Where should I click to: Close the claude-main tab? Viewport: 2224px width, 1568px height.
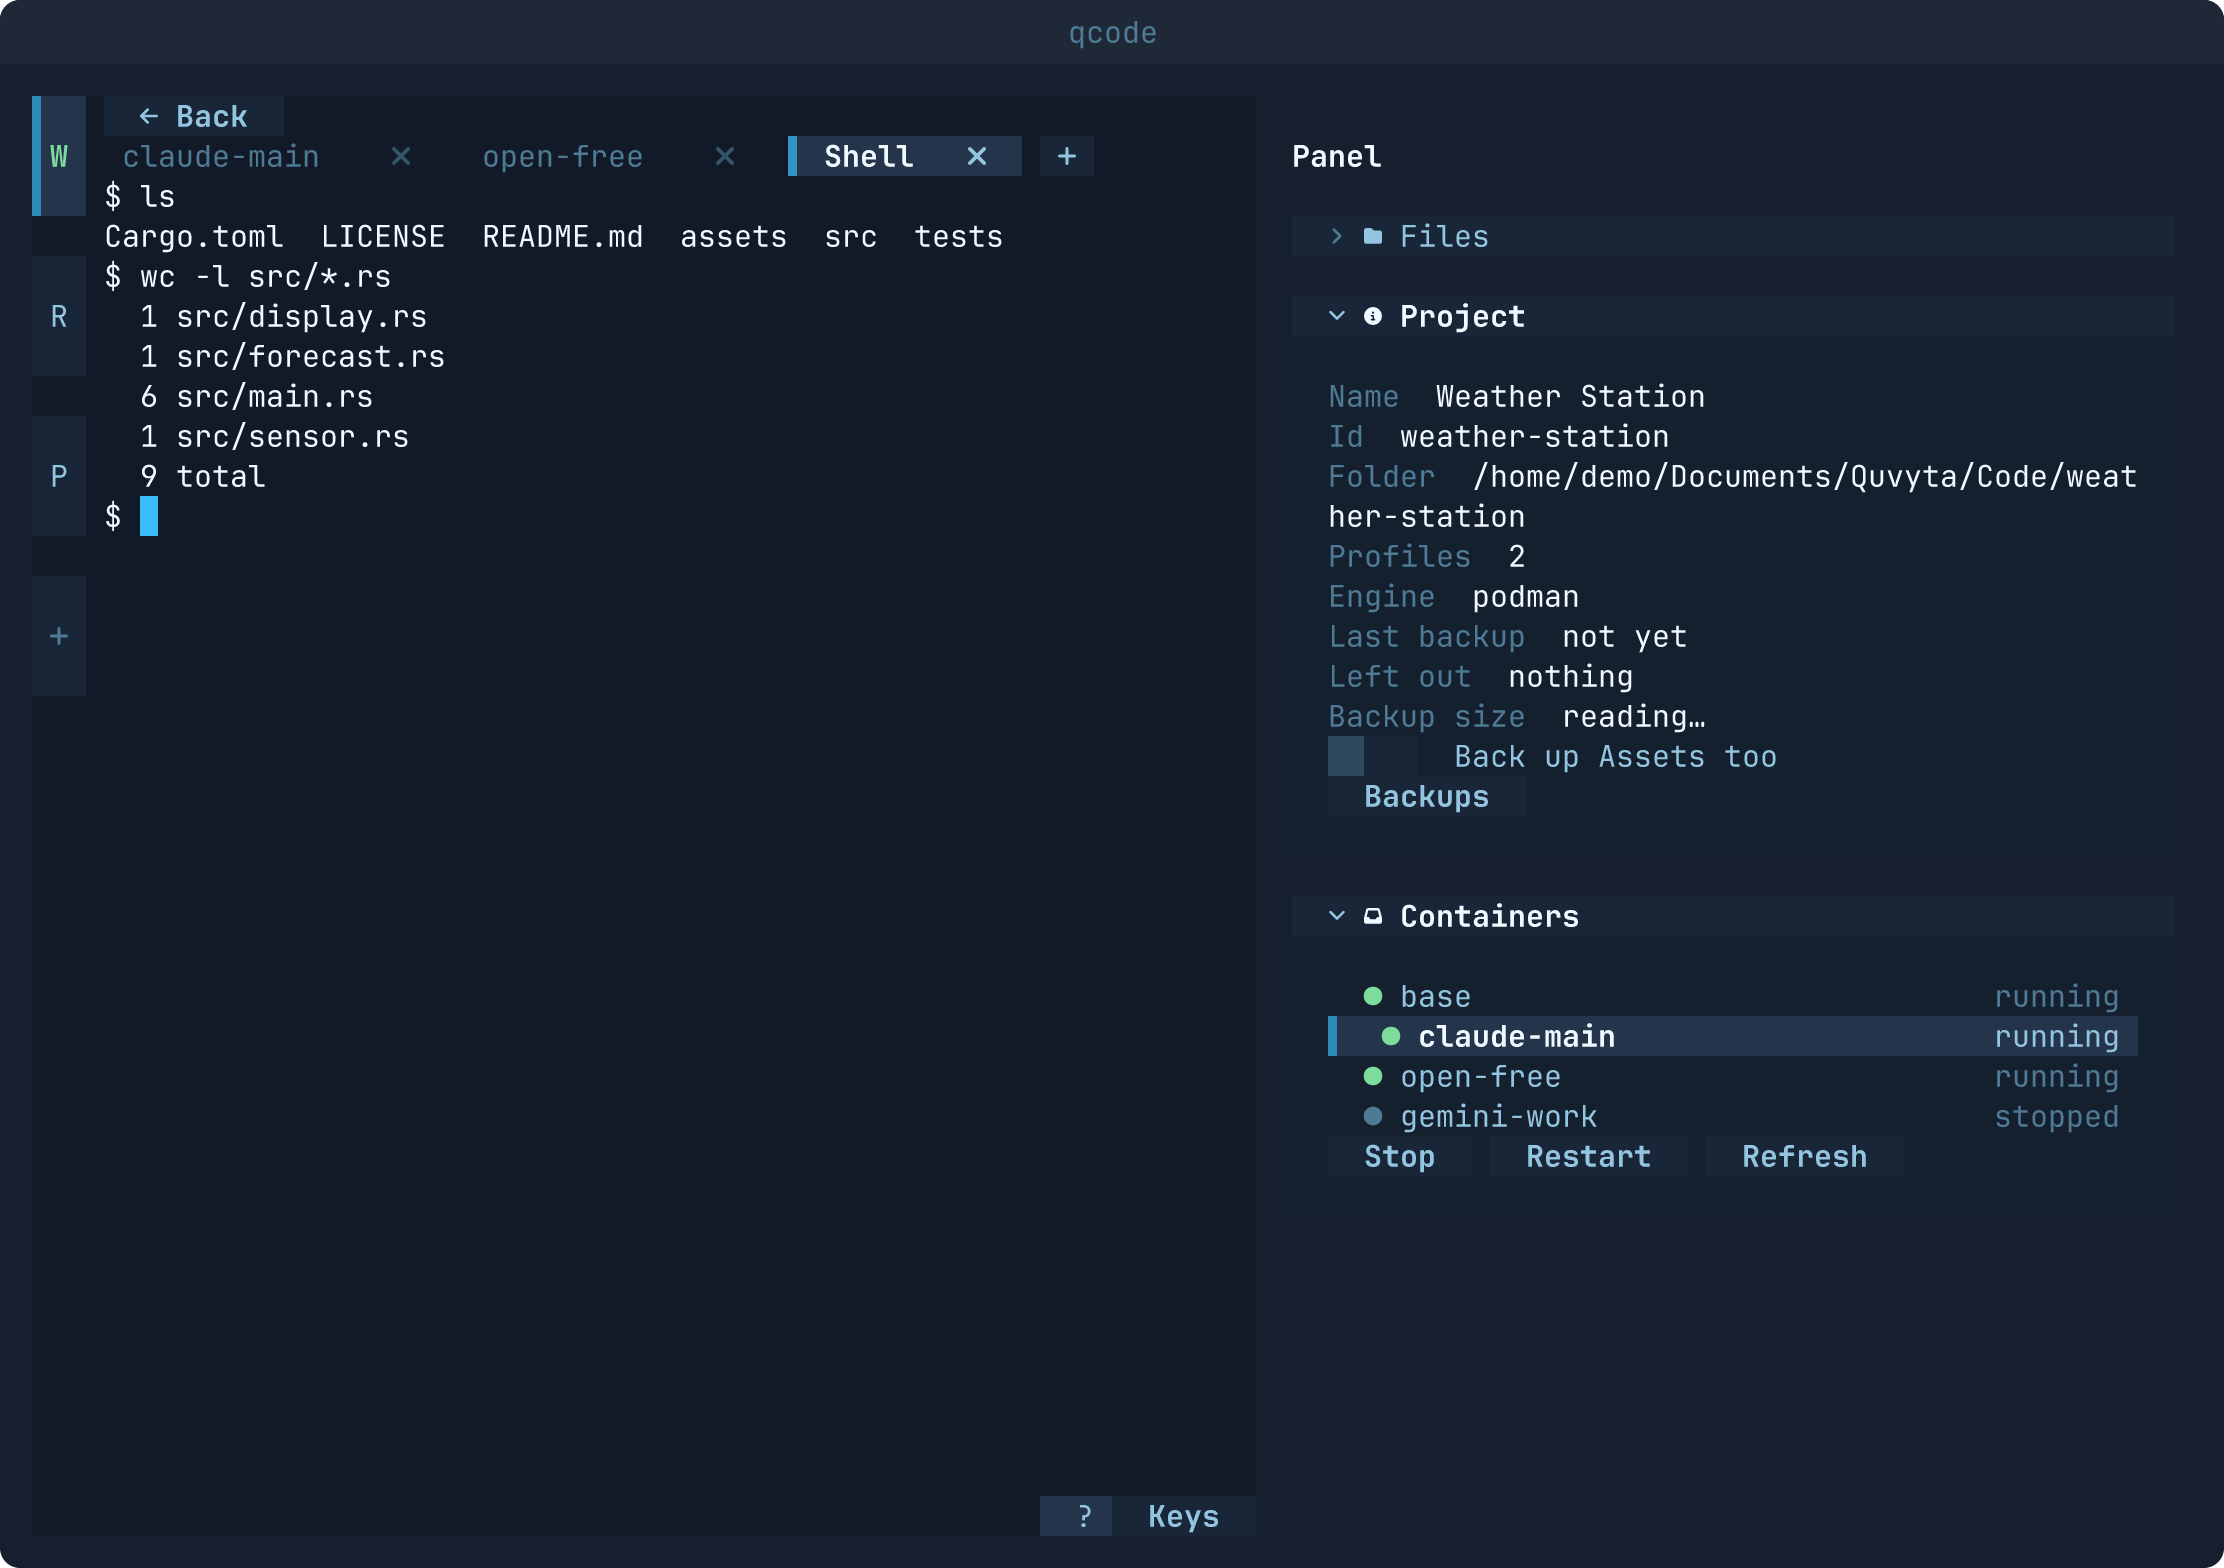click(401, 156)
